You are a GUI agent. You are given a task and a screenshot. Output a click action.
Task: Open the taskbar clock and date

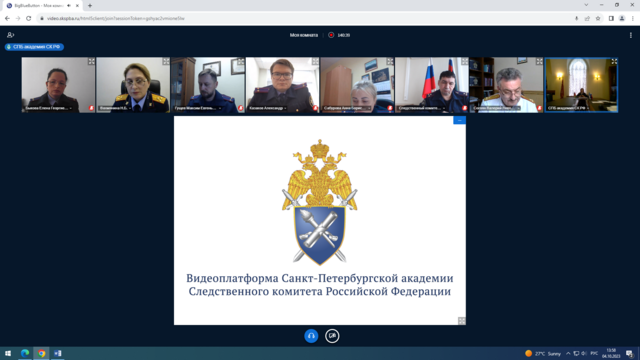point(611,353)
